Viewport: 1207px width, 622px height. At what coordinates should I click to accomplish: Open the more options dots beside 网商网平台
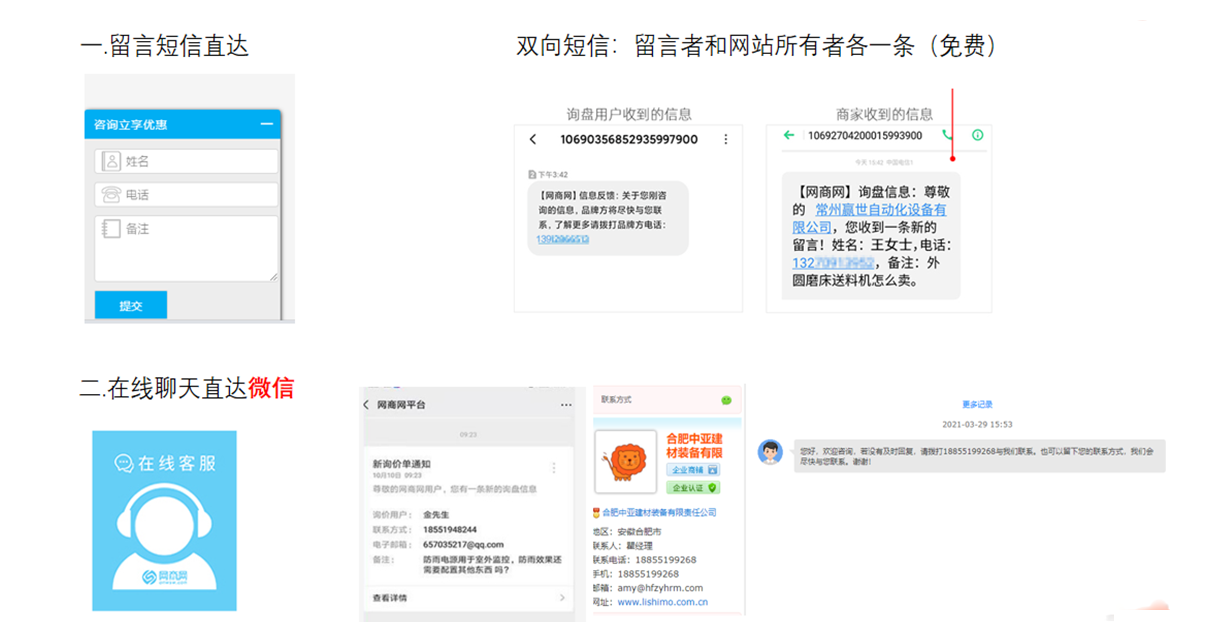pyautogui.click(x=566, y=404)
